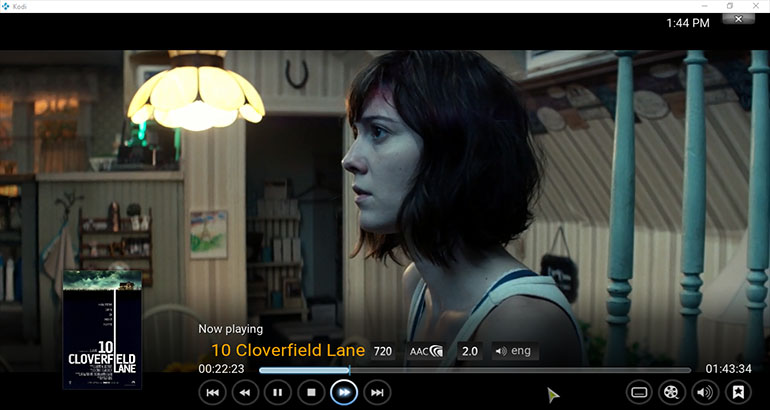
Task: Skip to the next chapter
Action: click(x=377, y=392)
